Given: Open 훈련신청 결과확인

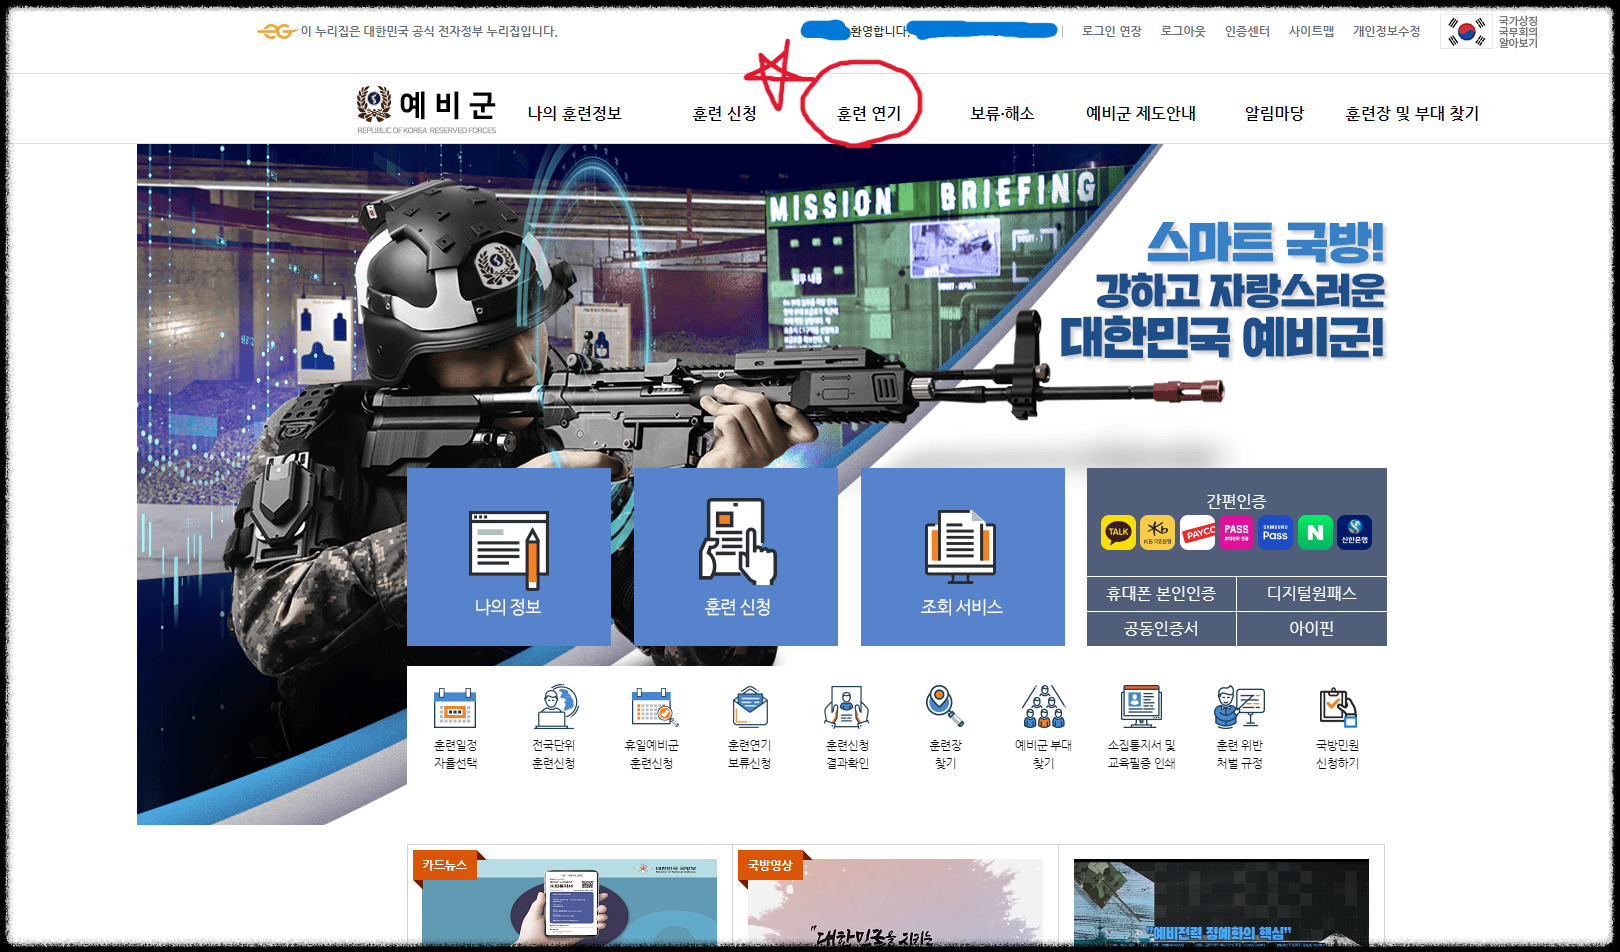Looking at the screenshot, I should 846,725.
